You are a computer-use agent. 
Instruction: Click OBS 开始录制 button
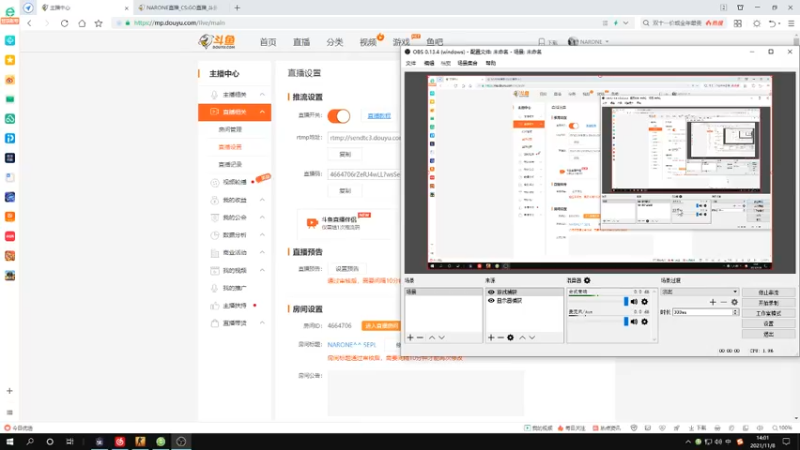click(768, 303)
